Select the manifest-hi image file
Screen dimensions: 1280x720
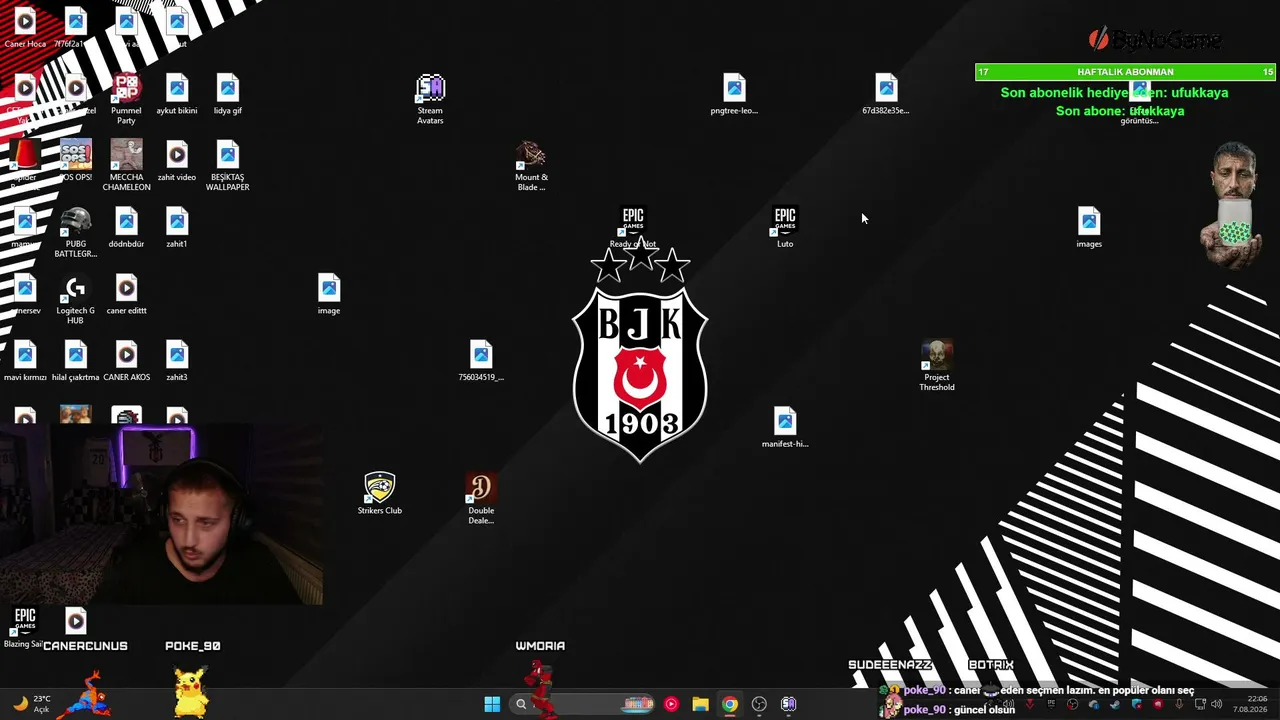pyautogui.click(x=785, y=428)
